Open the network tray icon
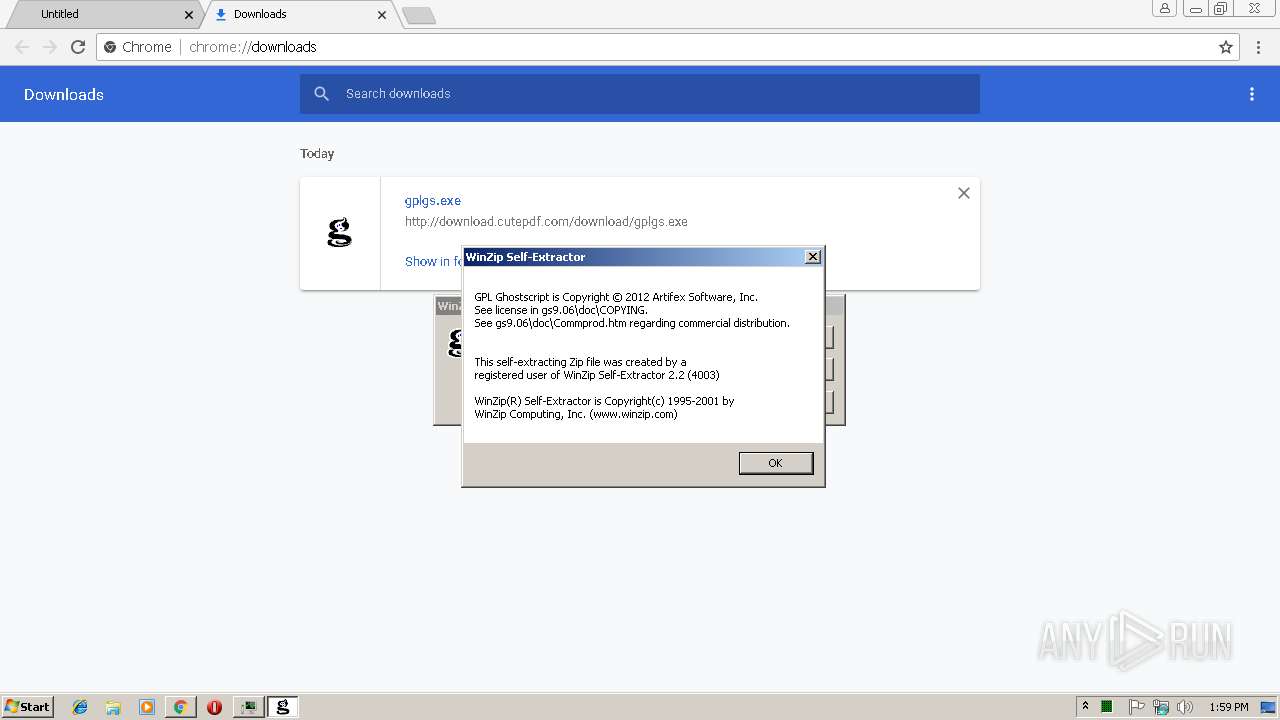The width and height of the screenshot is (1280, 720). coord(1161,707)
